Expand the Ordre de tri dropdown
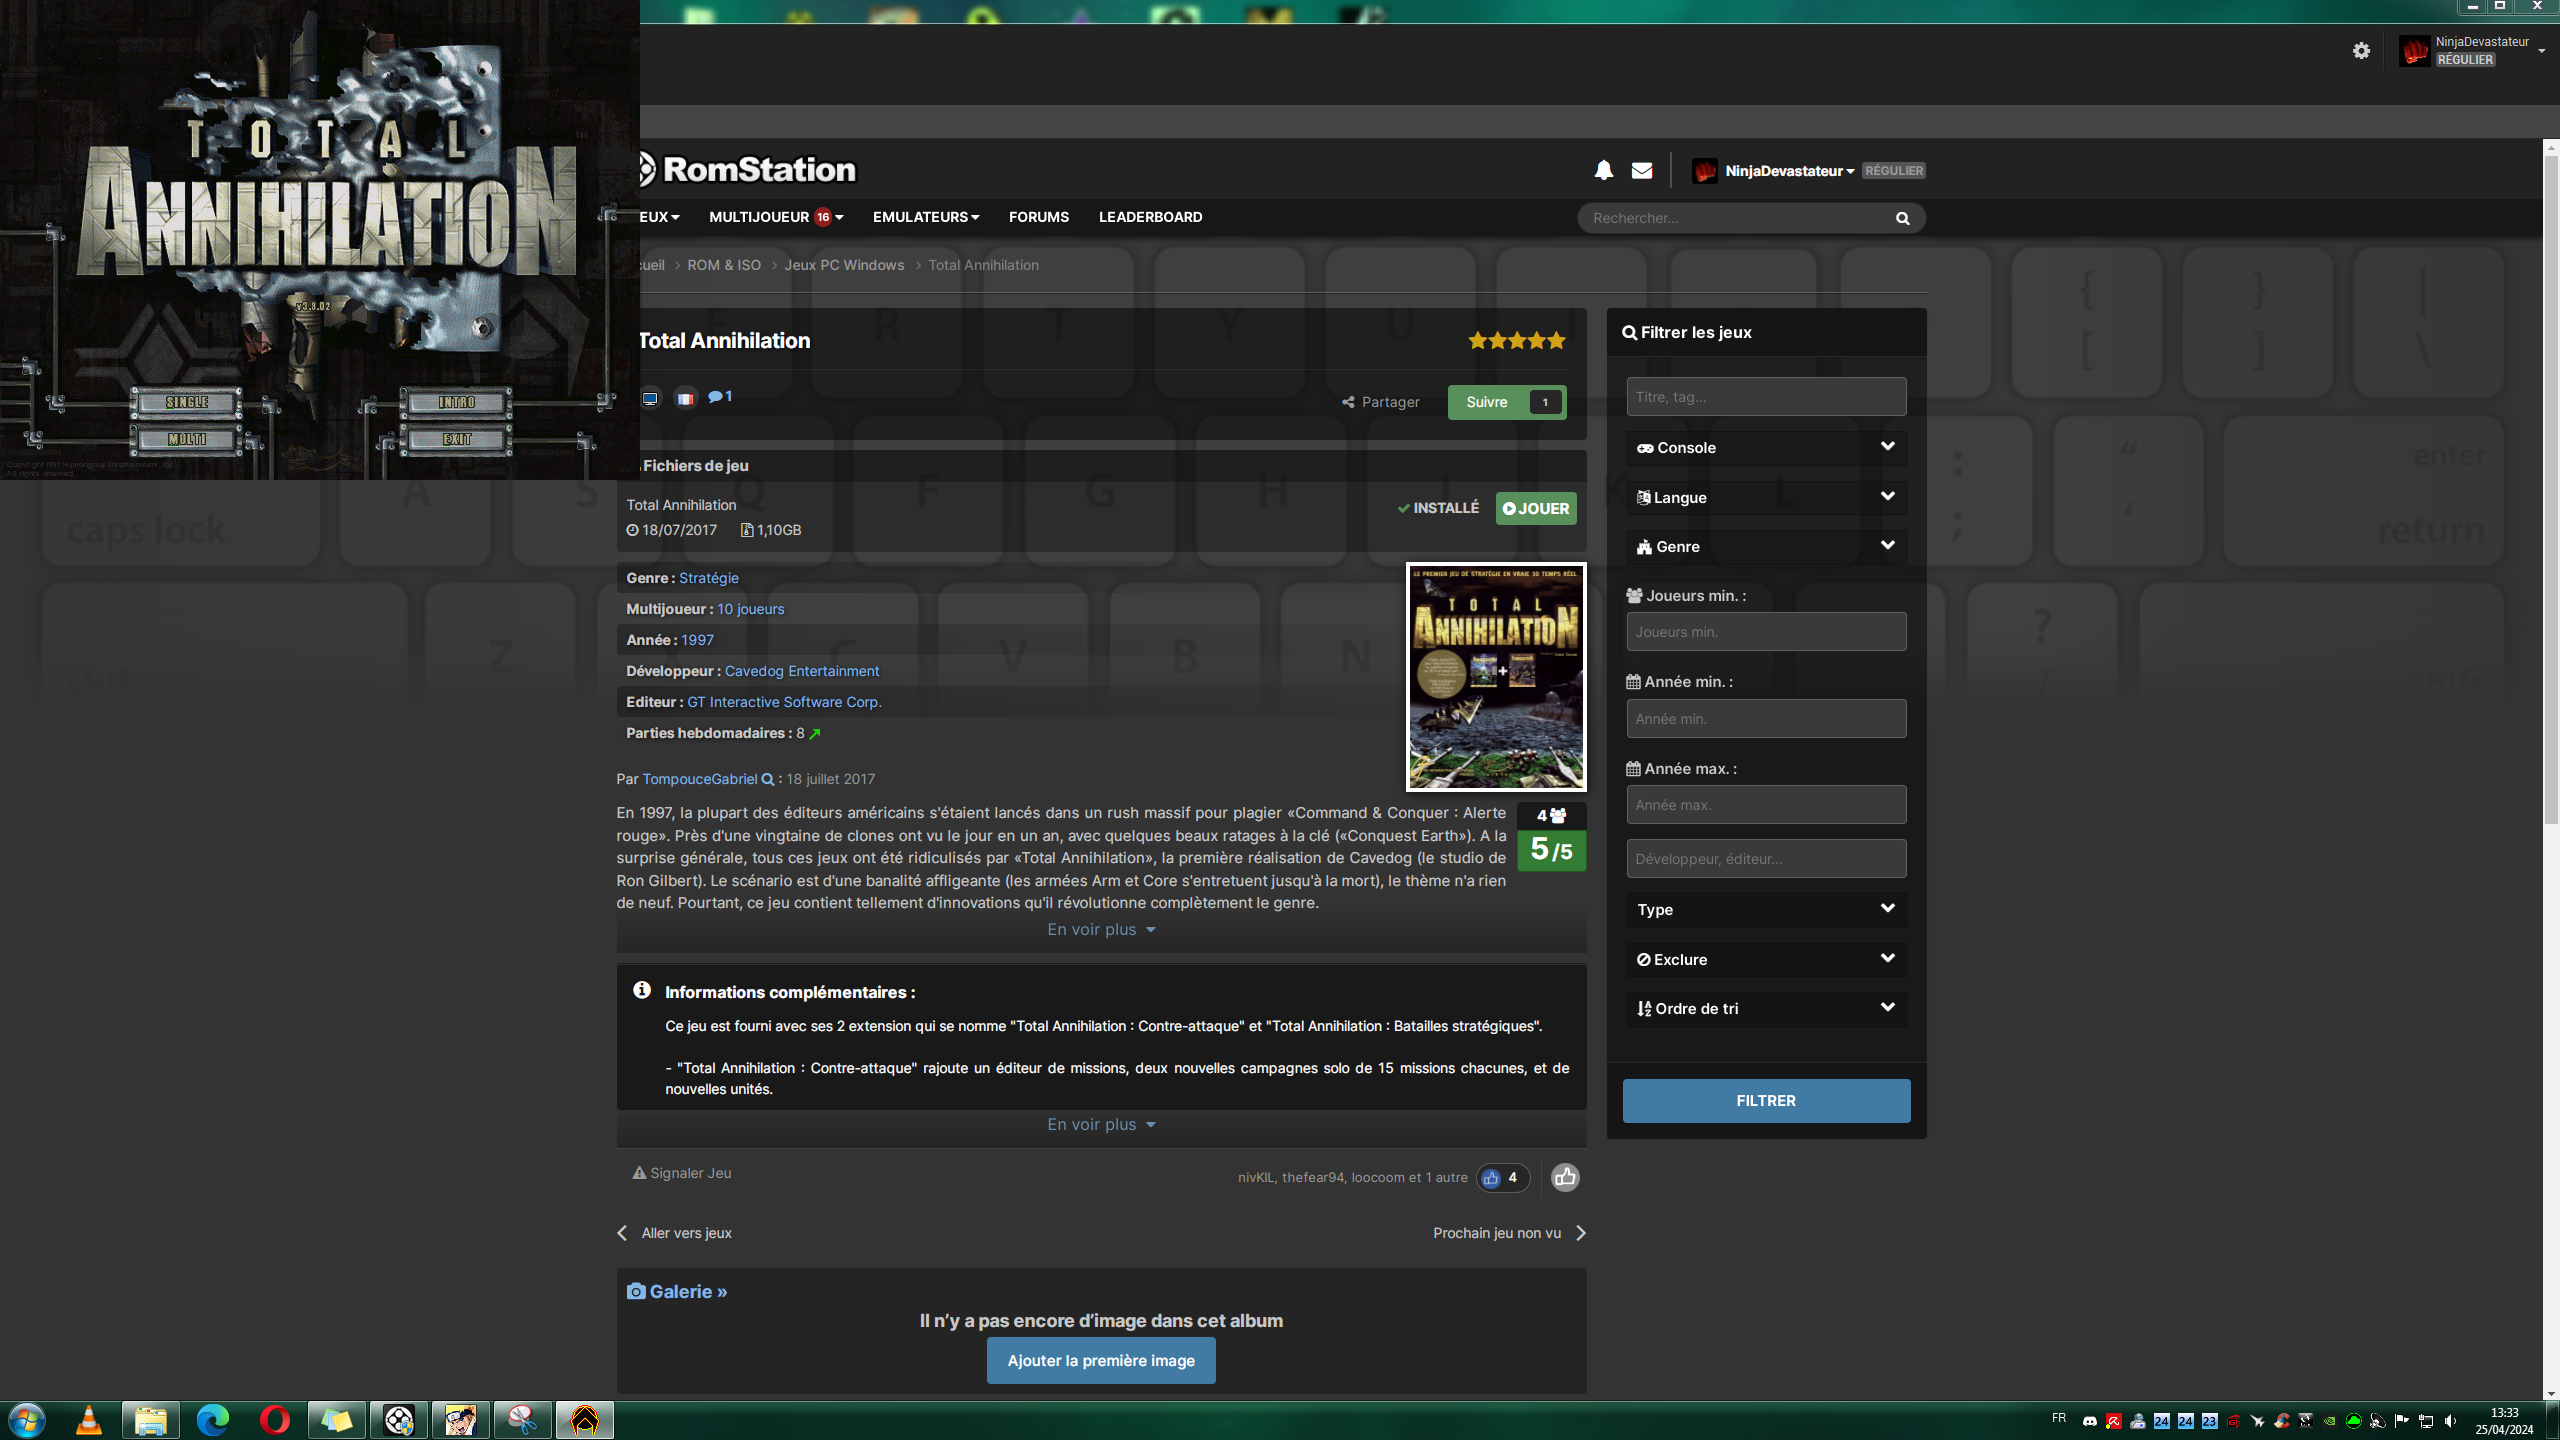This screenshot has width=2560, height=1440. (1766, 1009)
